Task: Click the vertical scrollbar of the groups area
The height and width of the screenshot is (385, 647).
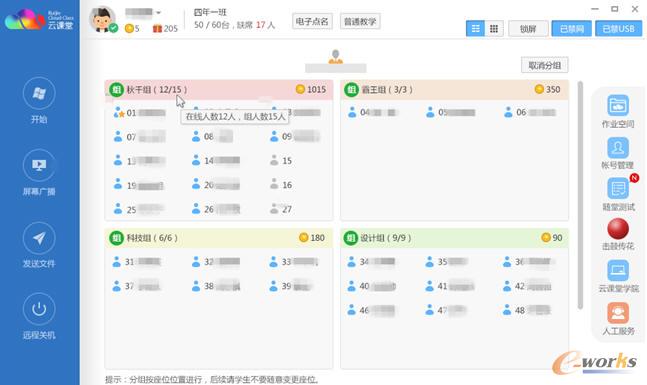Action: click(580, 195)
